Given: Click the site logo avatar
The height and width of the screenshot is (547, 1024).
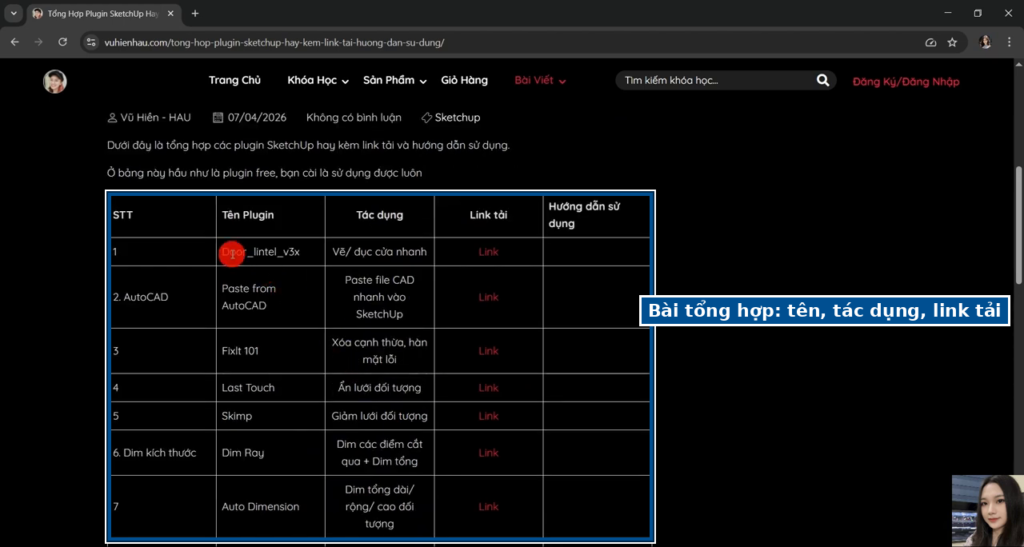Looking at the screenshot, I should coord(55,82).
